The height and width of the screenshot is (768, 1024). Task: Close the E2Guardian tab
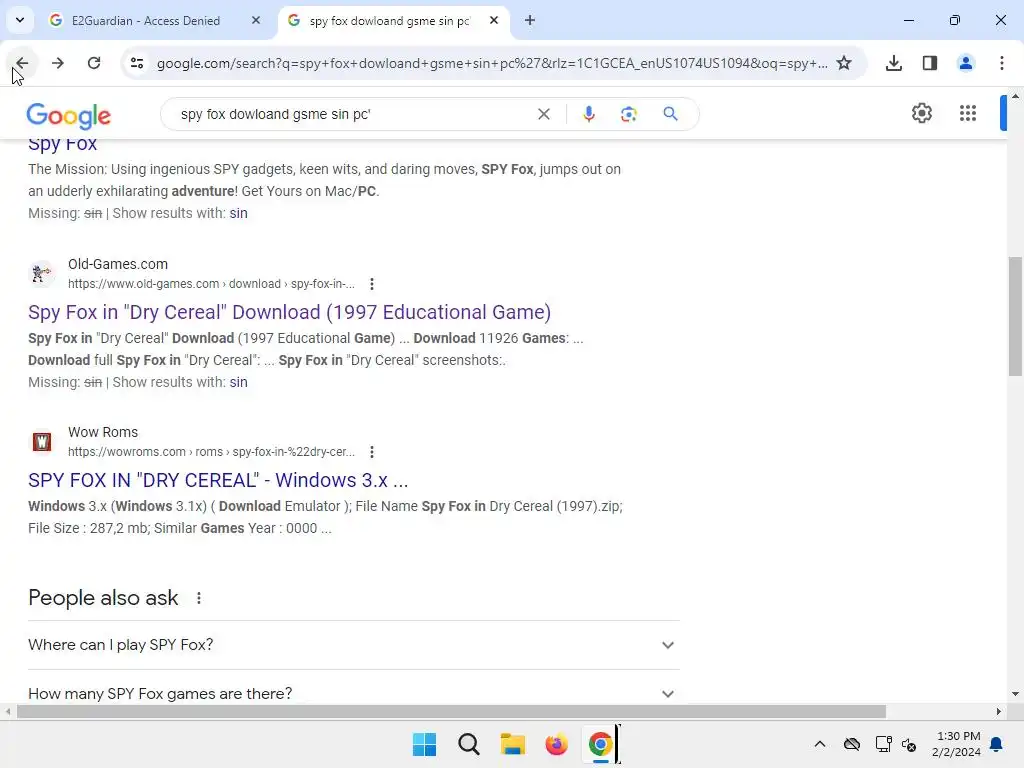[x=256, y=20]
